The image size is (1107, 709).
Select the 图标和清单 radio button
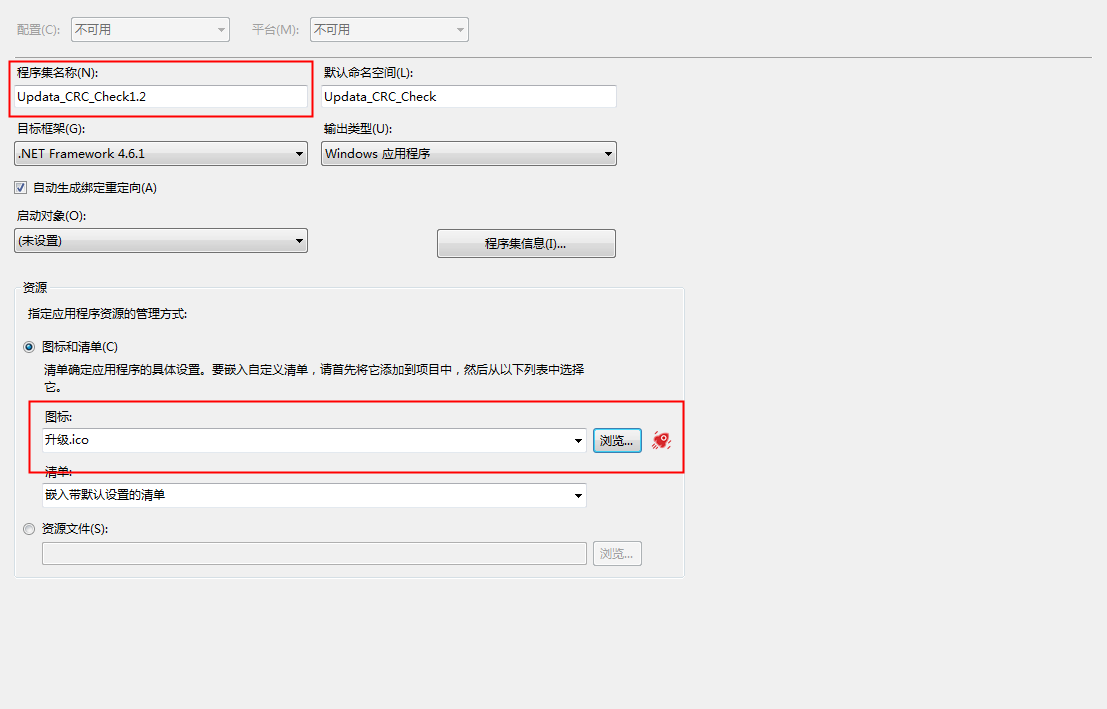tap(29, 346)
